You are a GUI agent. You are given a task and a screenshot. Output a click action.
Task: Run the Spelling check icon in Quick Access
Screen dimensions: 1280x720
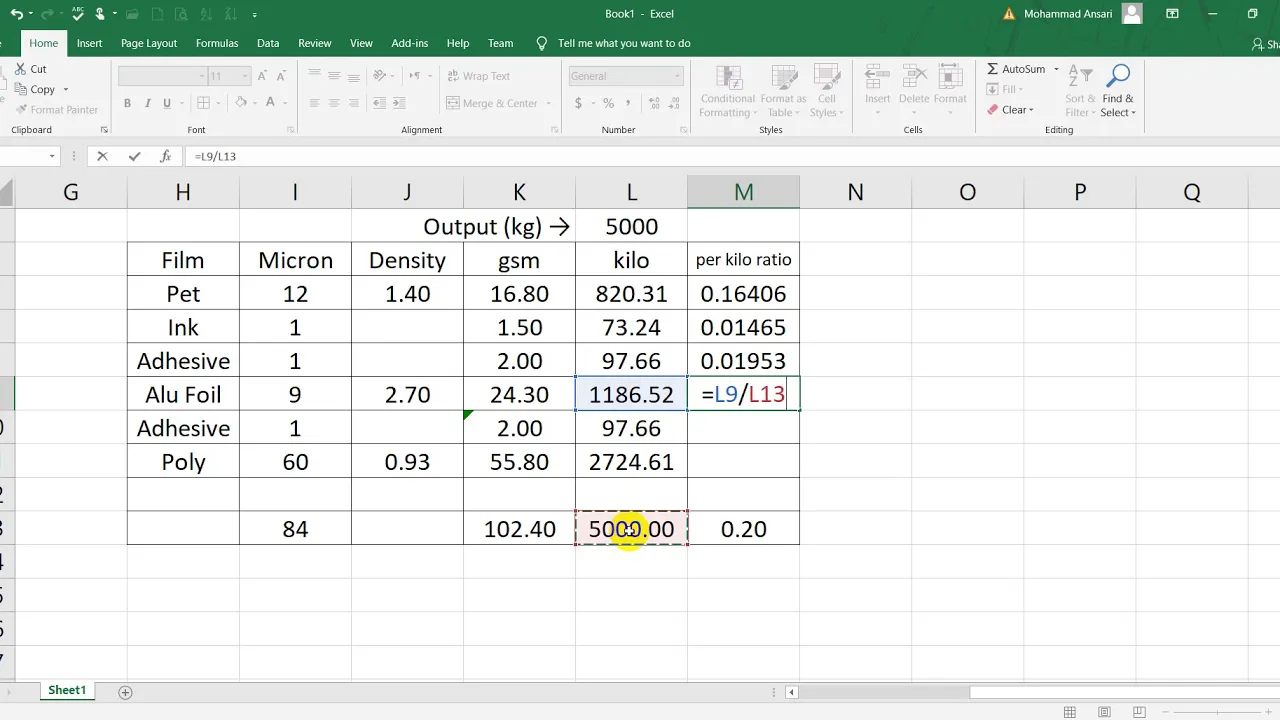click(76, 14)
